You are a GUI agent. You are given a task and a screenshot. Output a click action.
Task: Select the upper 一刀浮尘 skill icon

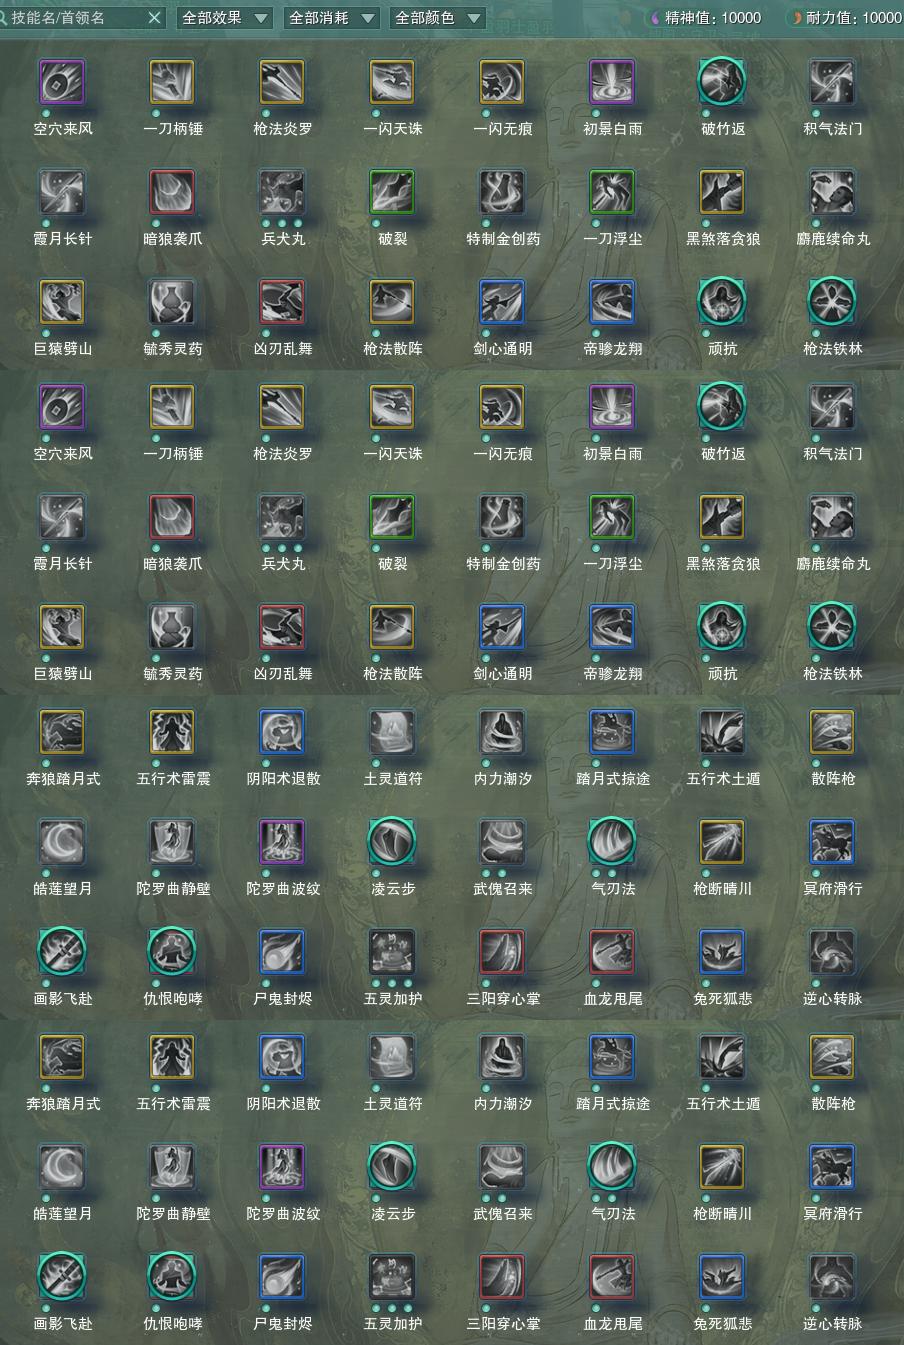click(612, 192)
